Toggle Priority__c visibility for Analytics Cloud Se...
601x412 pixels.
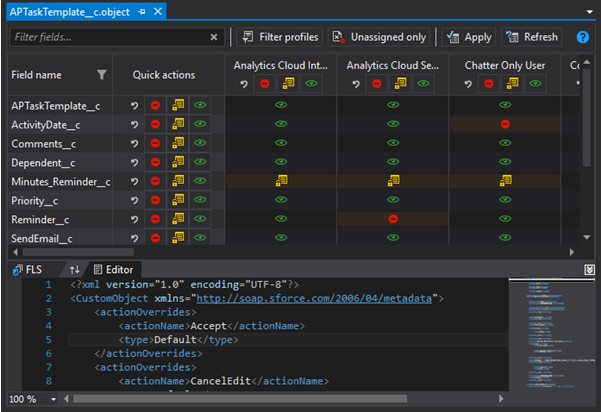click(393, 200)
